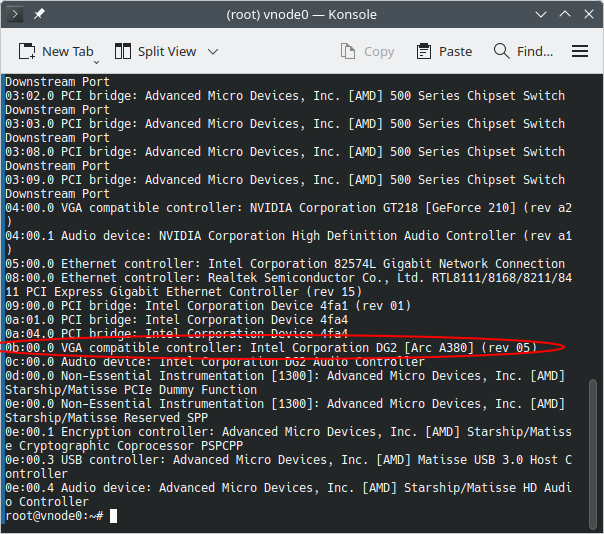Click the 0c:00.0 DG2 Audio Controller line

tap(215, 362)
